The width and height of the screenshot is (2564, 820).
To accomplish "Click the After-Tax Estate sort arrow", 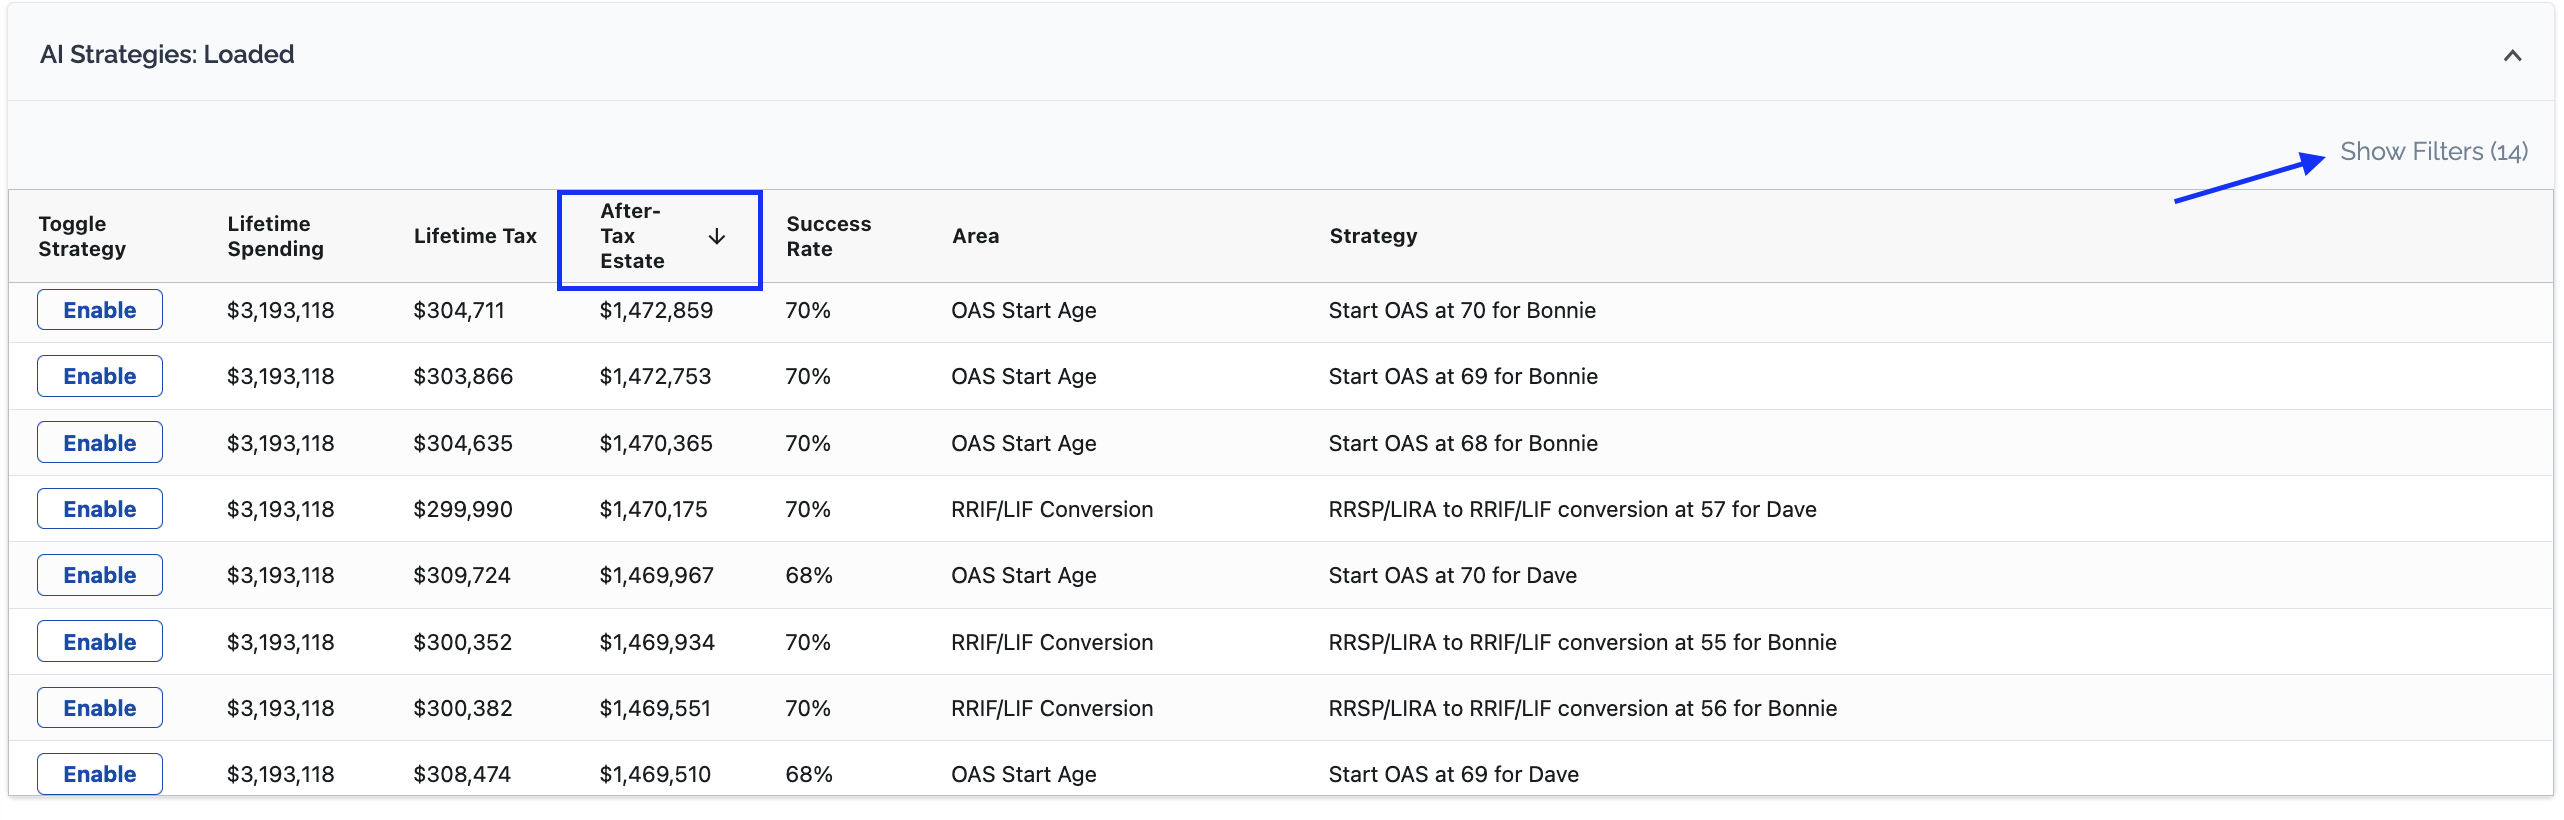I will 716,237.
